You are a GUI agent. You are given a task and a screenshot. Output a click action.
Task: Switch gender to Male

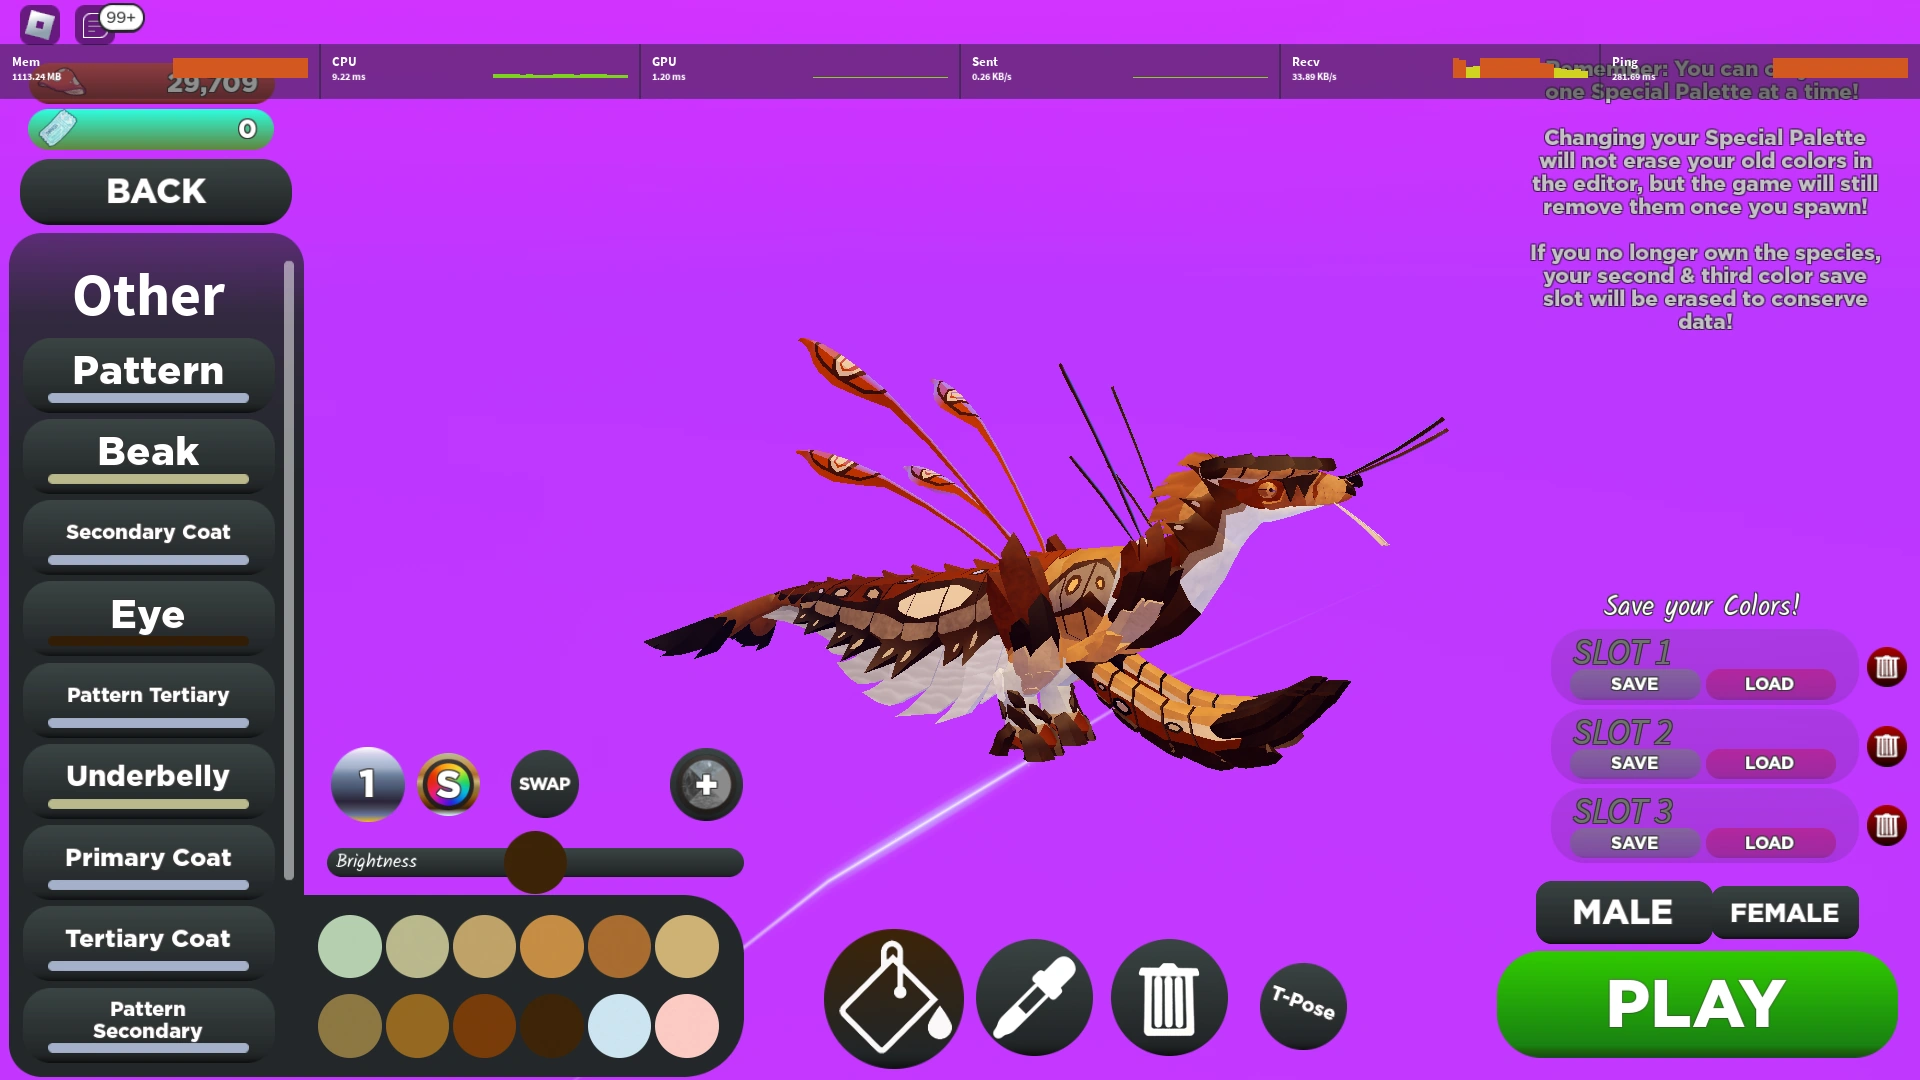1622,912
